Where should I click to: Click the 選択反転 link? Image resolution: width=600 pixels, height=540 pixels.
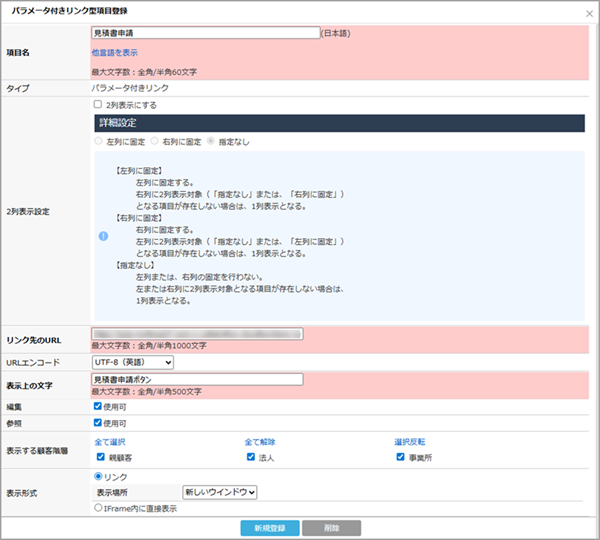point(411,441)
